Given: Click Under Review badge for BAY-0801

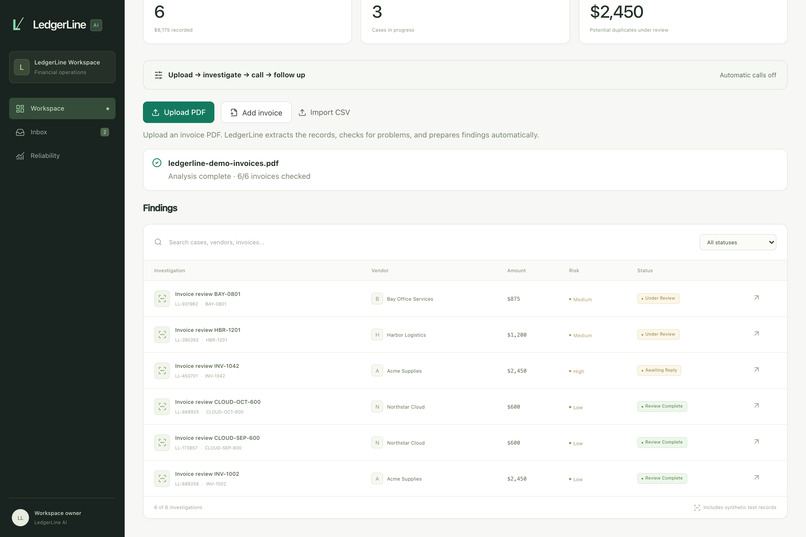Looking at the screenshot, I should (658, 298).
